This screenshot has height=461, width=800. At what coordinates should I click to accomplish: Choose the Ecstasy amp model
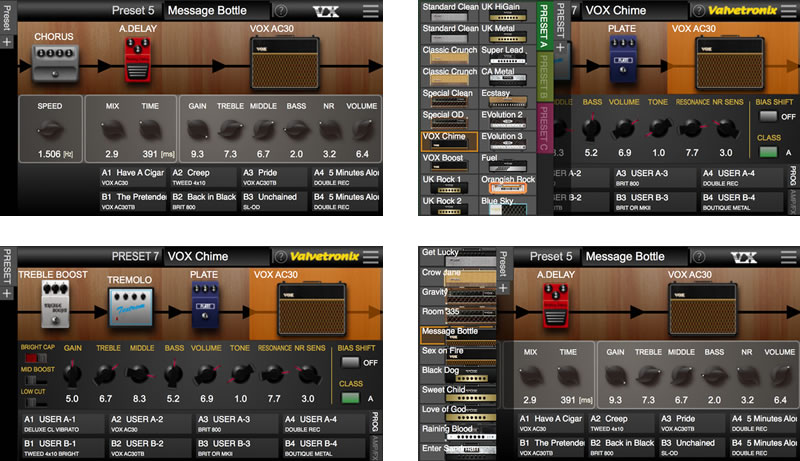pos(507,98)
